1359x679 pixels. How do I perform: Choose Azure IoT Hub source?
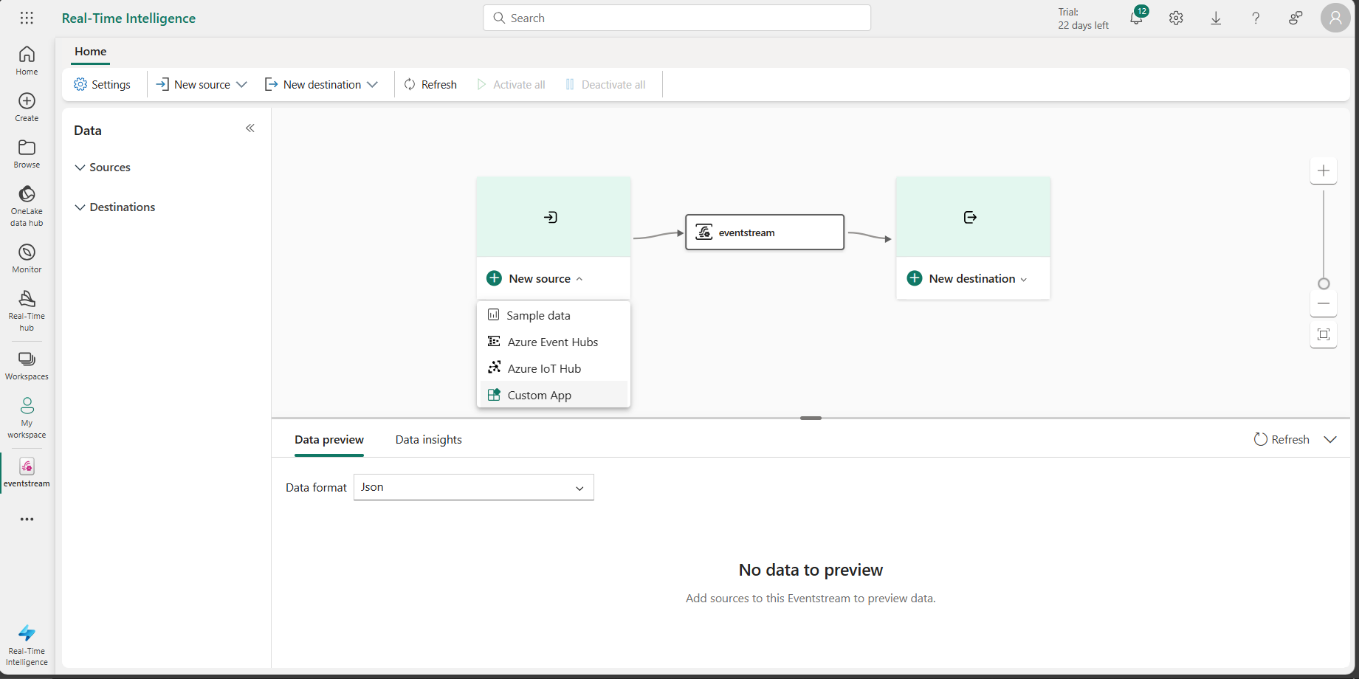[x=554, y=368]
